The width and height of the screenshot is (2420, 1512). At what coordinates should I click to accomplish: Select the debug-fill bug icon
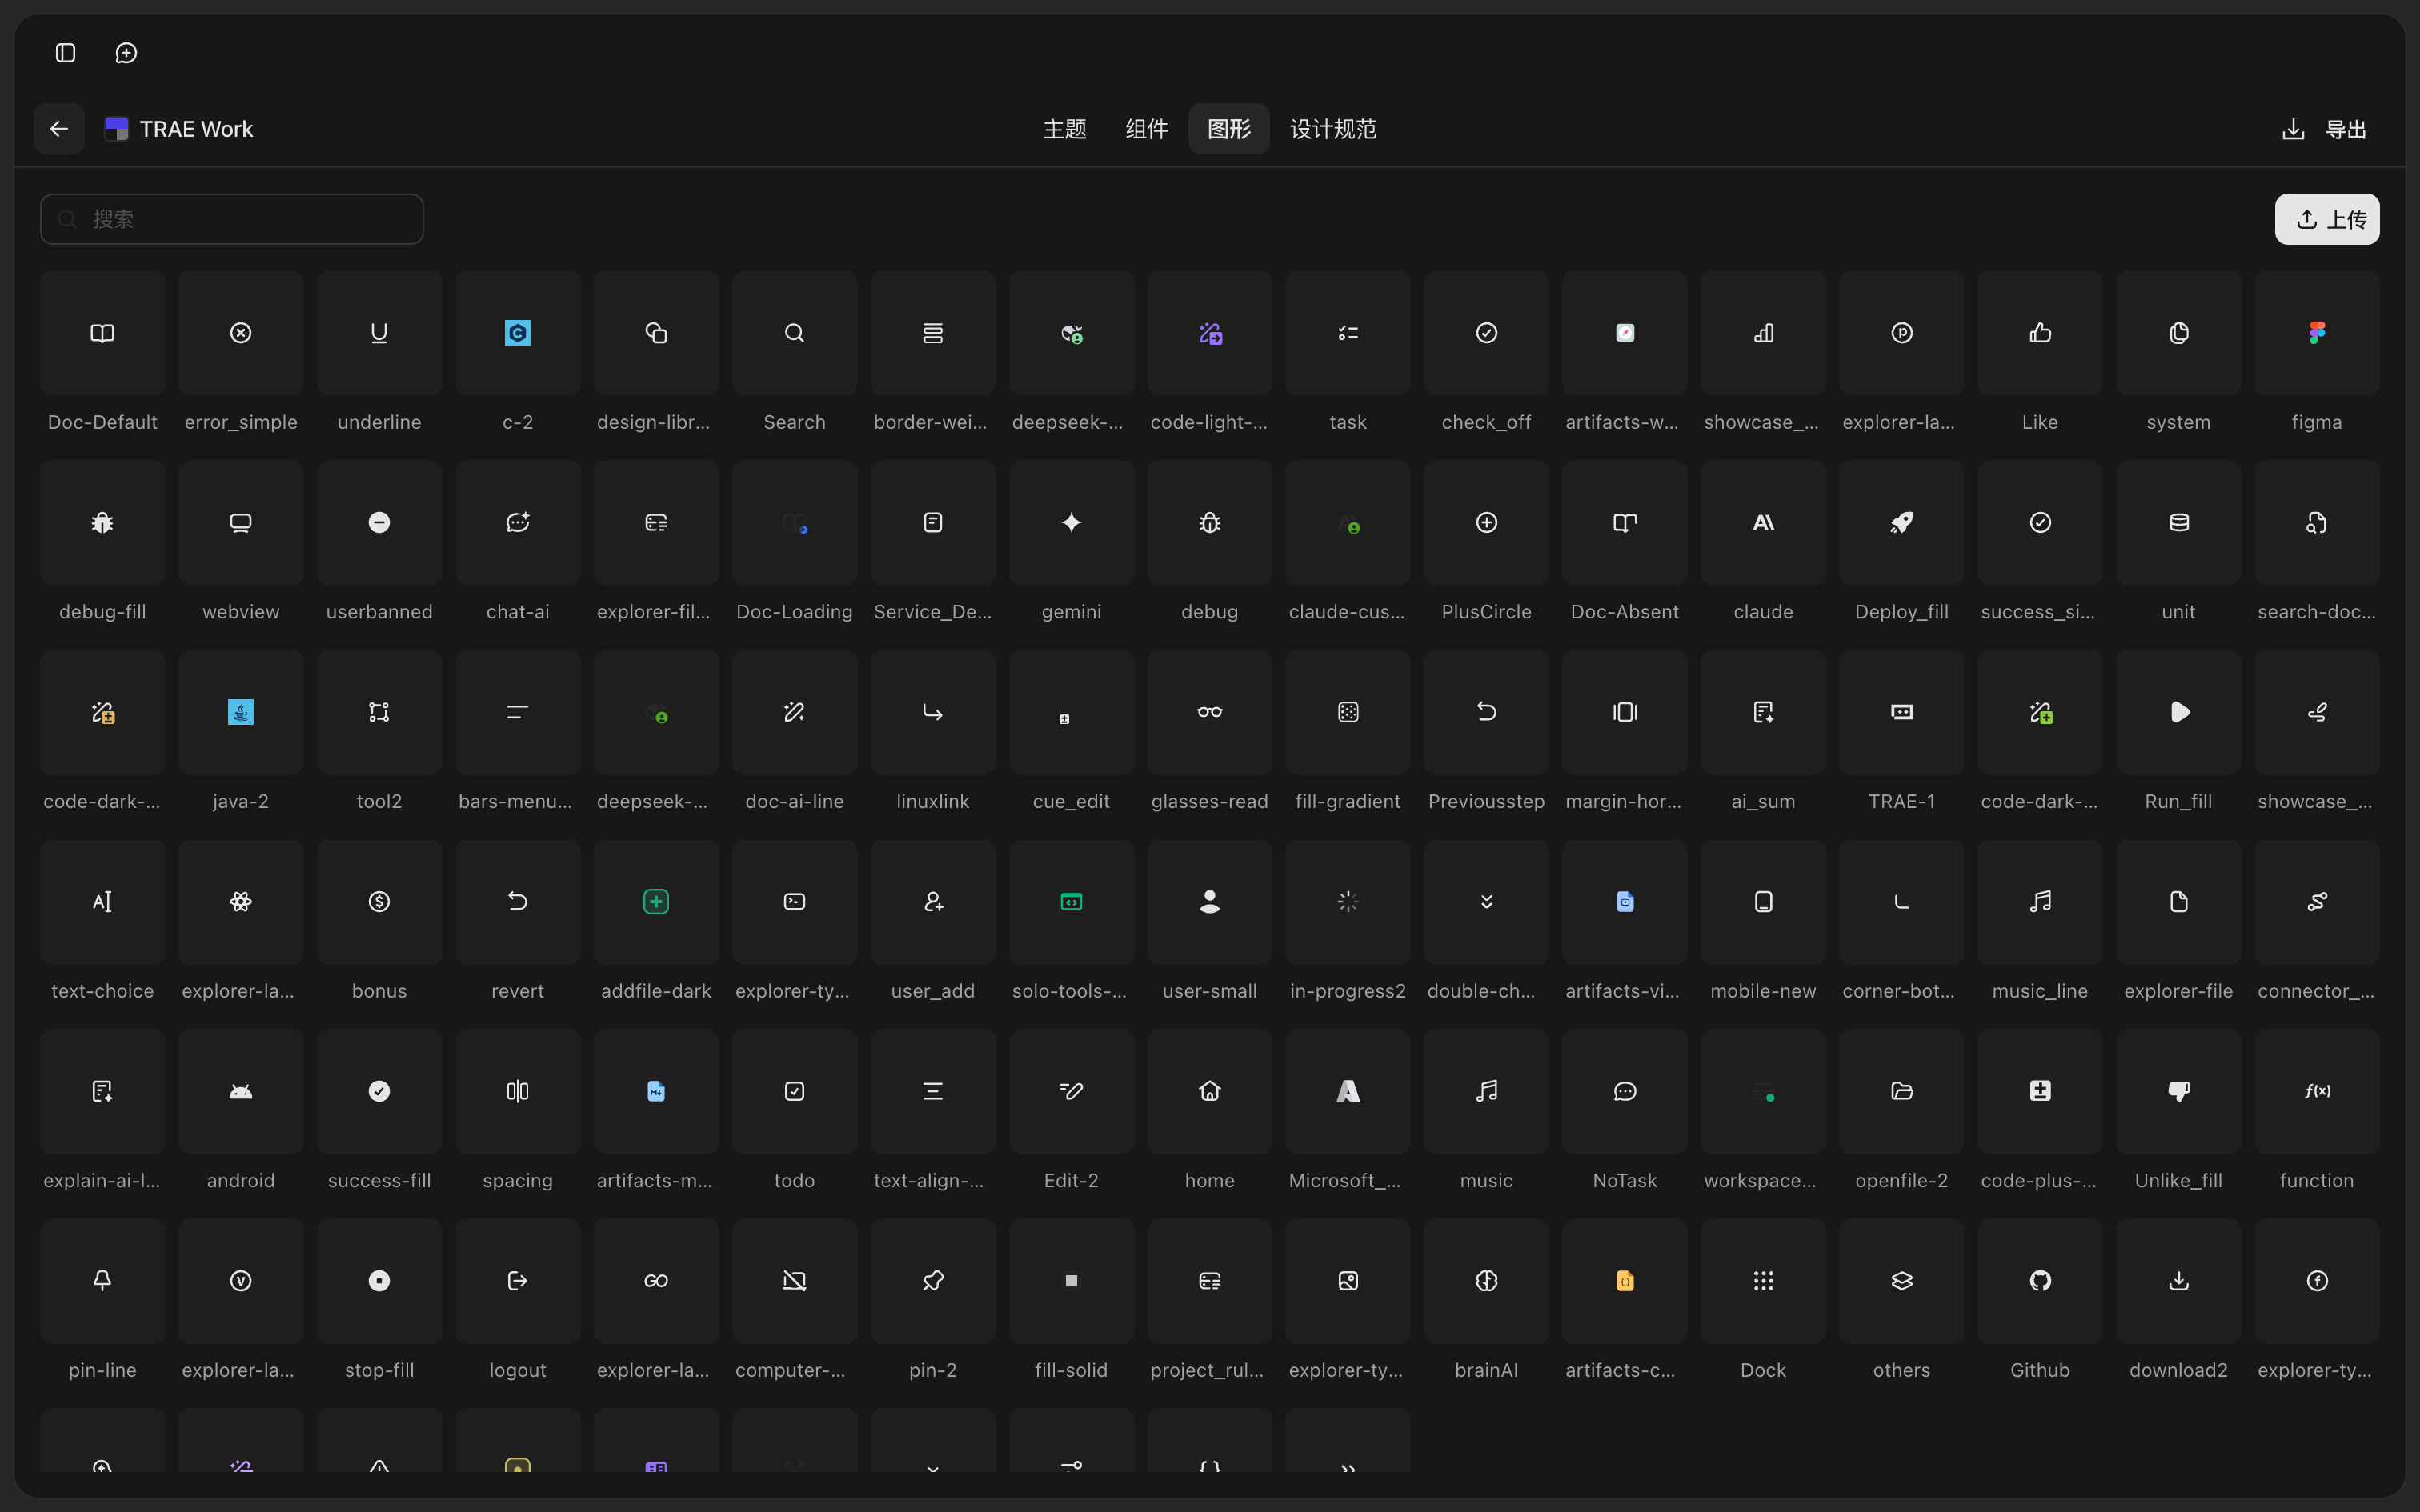pos(103,523)
